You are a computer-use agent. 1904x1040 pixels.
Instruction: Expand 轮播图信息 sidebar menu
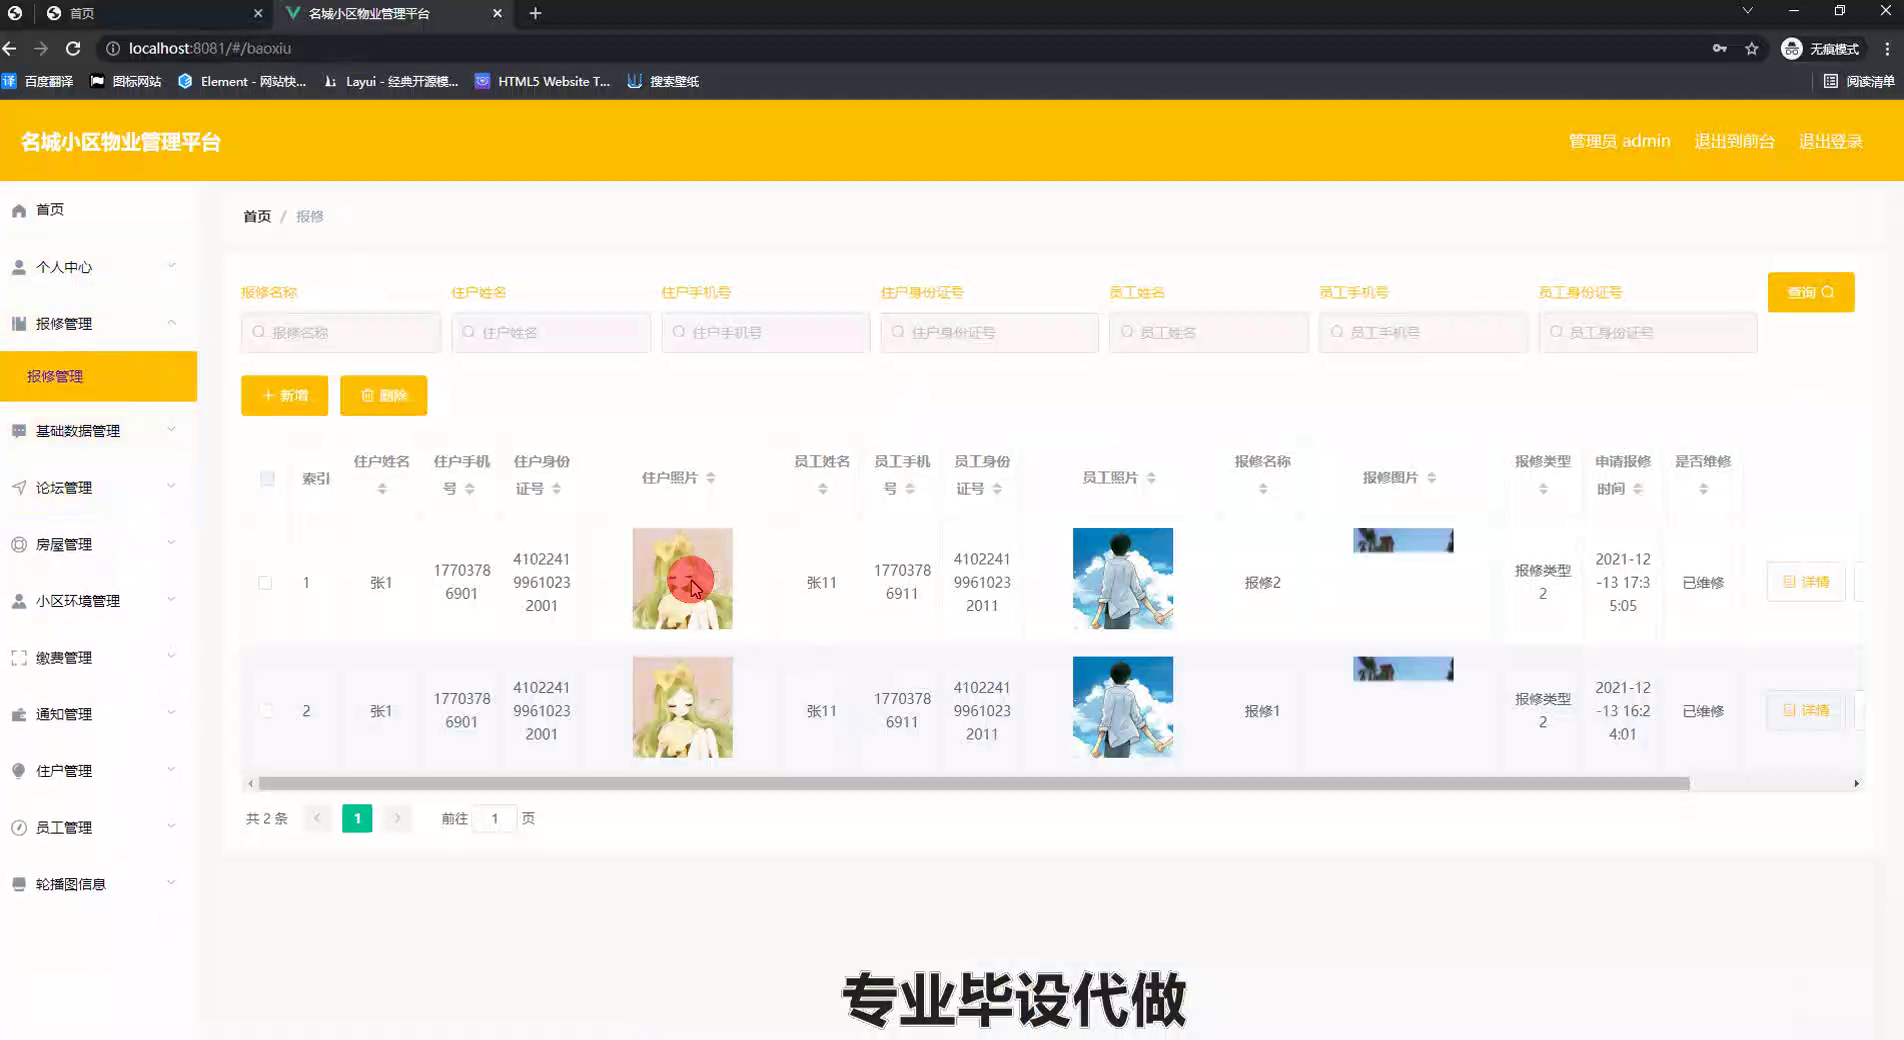click(98, 884)
